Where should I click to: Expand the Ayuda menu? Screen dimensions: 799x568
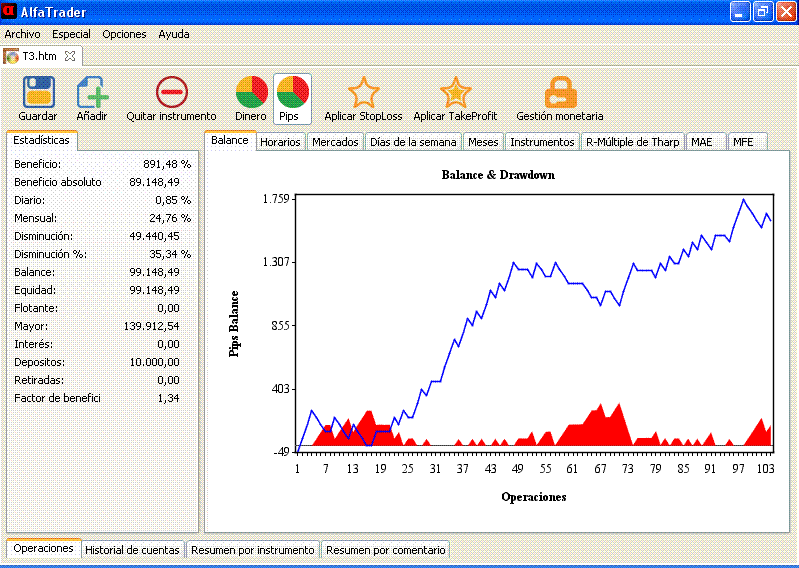click(173, 34)
